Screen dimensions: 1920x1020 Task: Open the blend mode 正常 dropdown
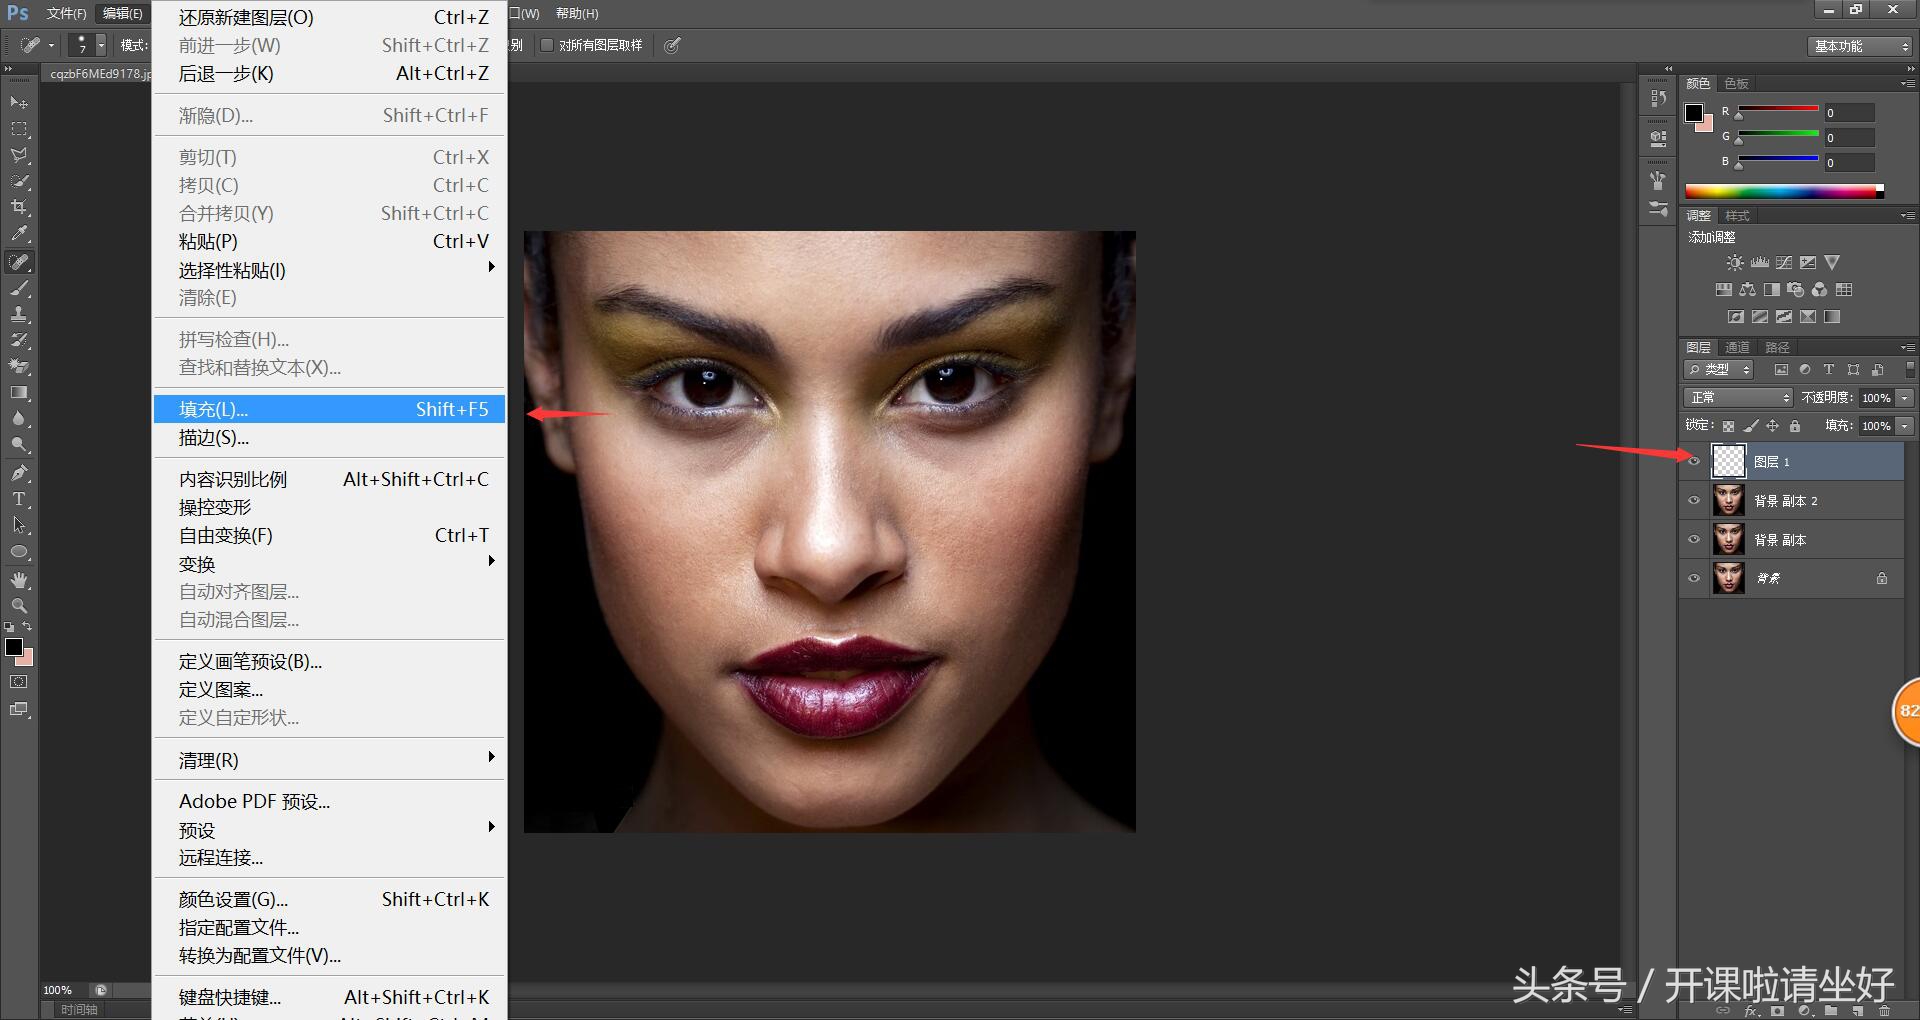coord(1738,398)
